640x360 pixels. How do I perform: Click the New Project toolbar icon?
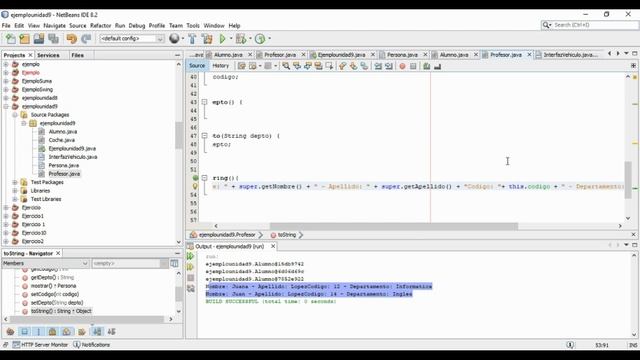pos(24,39)
